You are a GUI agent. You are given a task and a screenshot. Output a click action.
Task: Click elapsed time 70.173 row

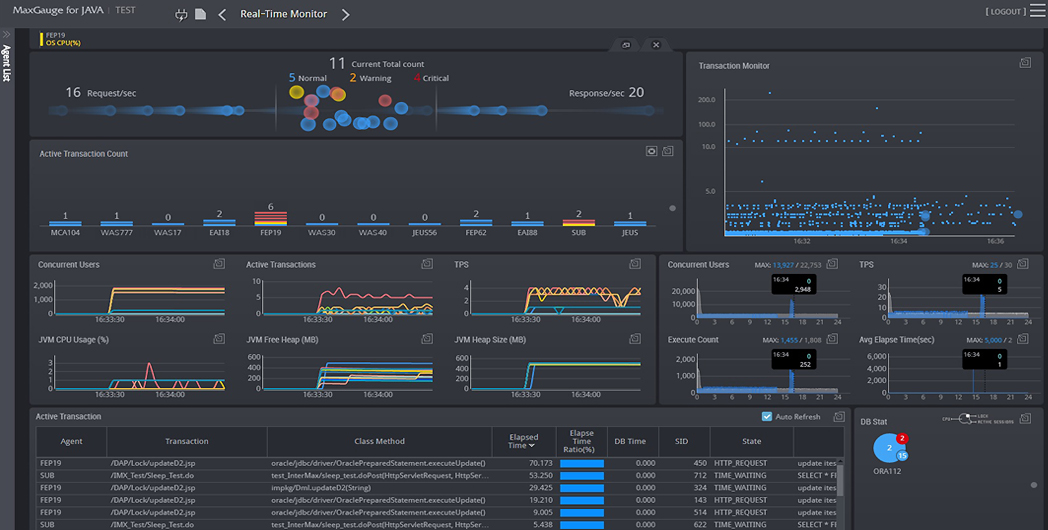pos(438,462)
